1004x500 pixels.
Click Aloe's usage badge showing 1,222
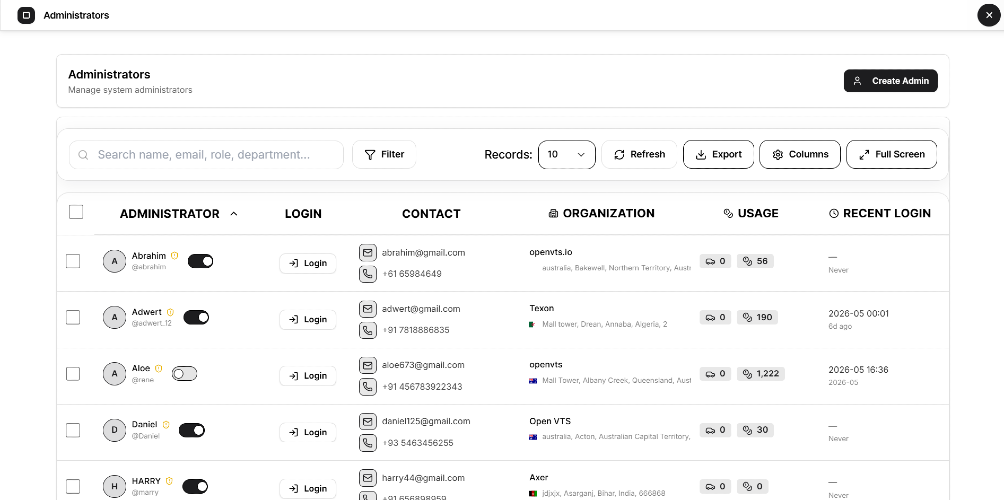click(x=761, y=374)
